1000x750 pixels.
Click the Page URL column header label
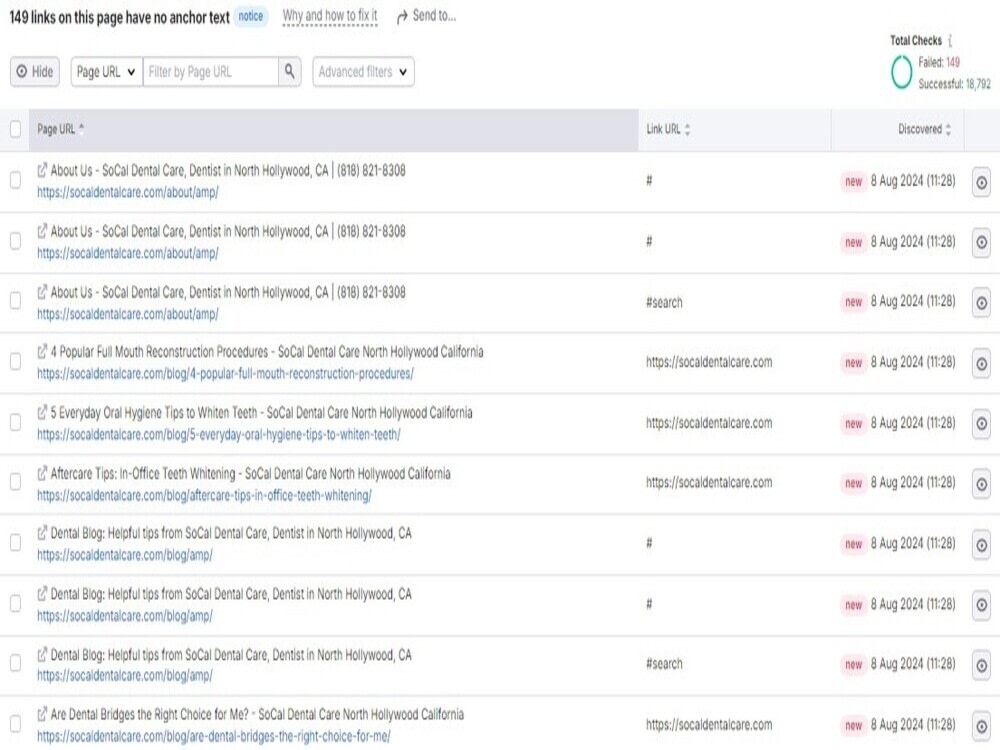pyautogui.click(x=56, y=129)
